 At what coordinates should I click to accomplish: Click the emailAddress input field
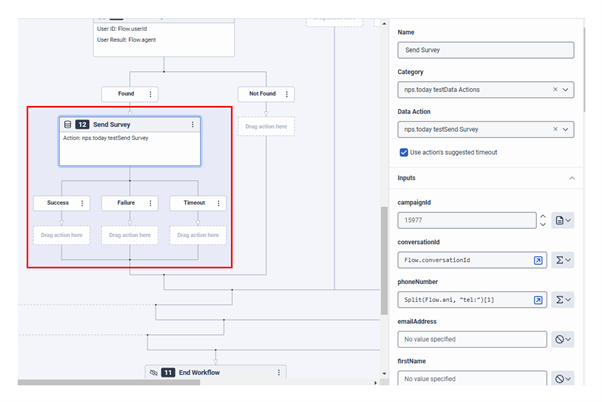pyautogui.click(x=471, y=340)
